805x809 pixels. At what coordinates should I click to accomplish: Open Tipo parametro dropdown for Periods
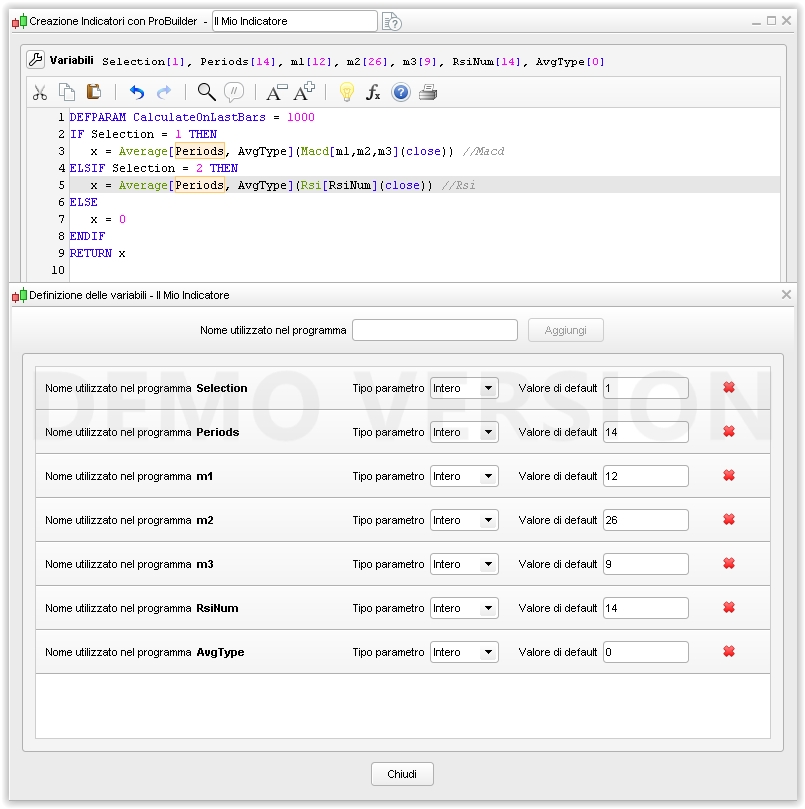(x=464, y=432)
